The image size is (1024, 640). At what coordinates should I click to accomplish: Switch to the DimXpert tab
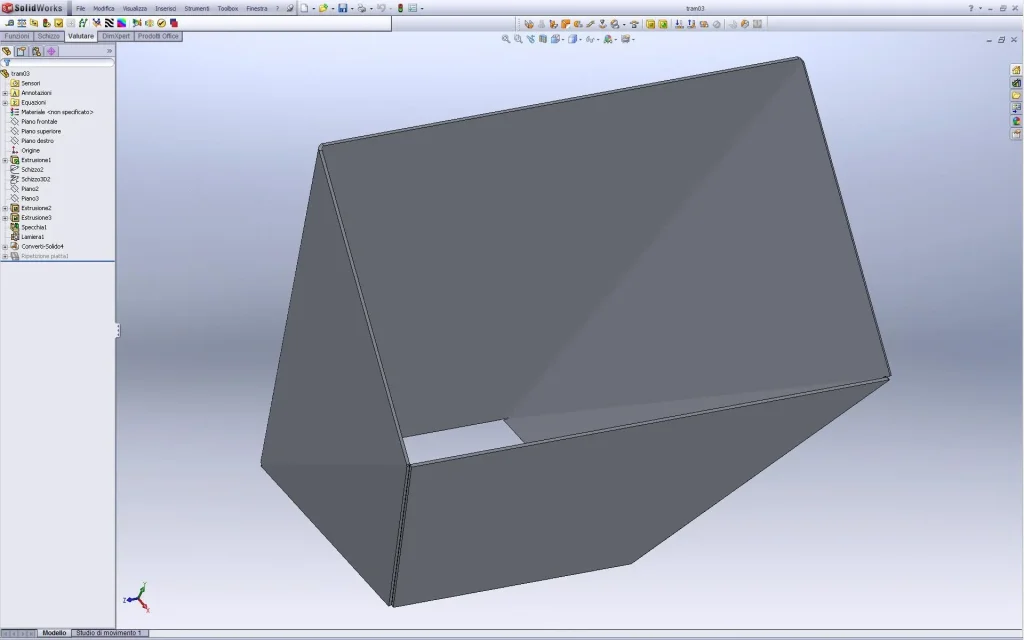[x=116, y=36]
